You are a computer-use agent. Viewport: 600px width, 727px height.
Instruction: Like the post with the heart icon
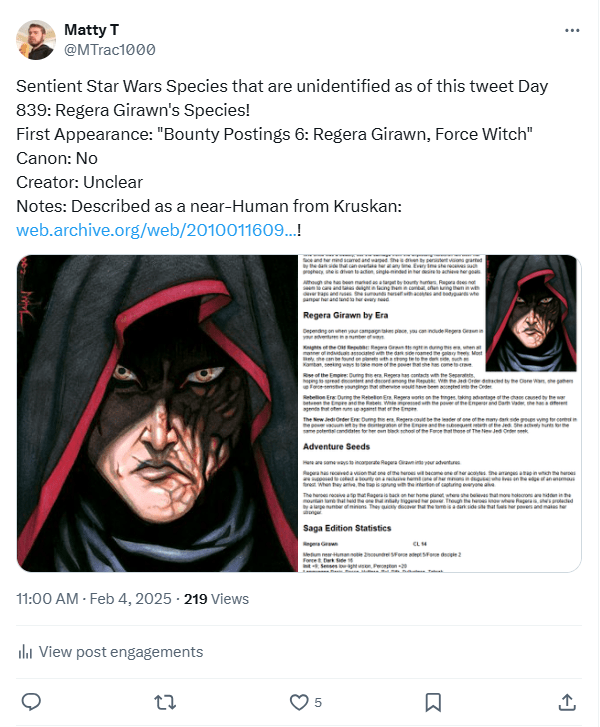tap(299, 701)
